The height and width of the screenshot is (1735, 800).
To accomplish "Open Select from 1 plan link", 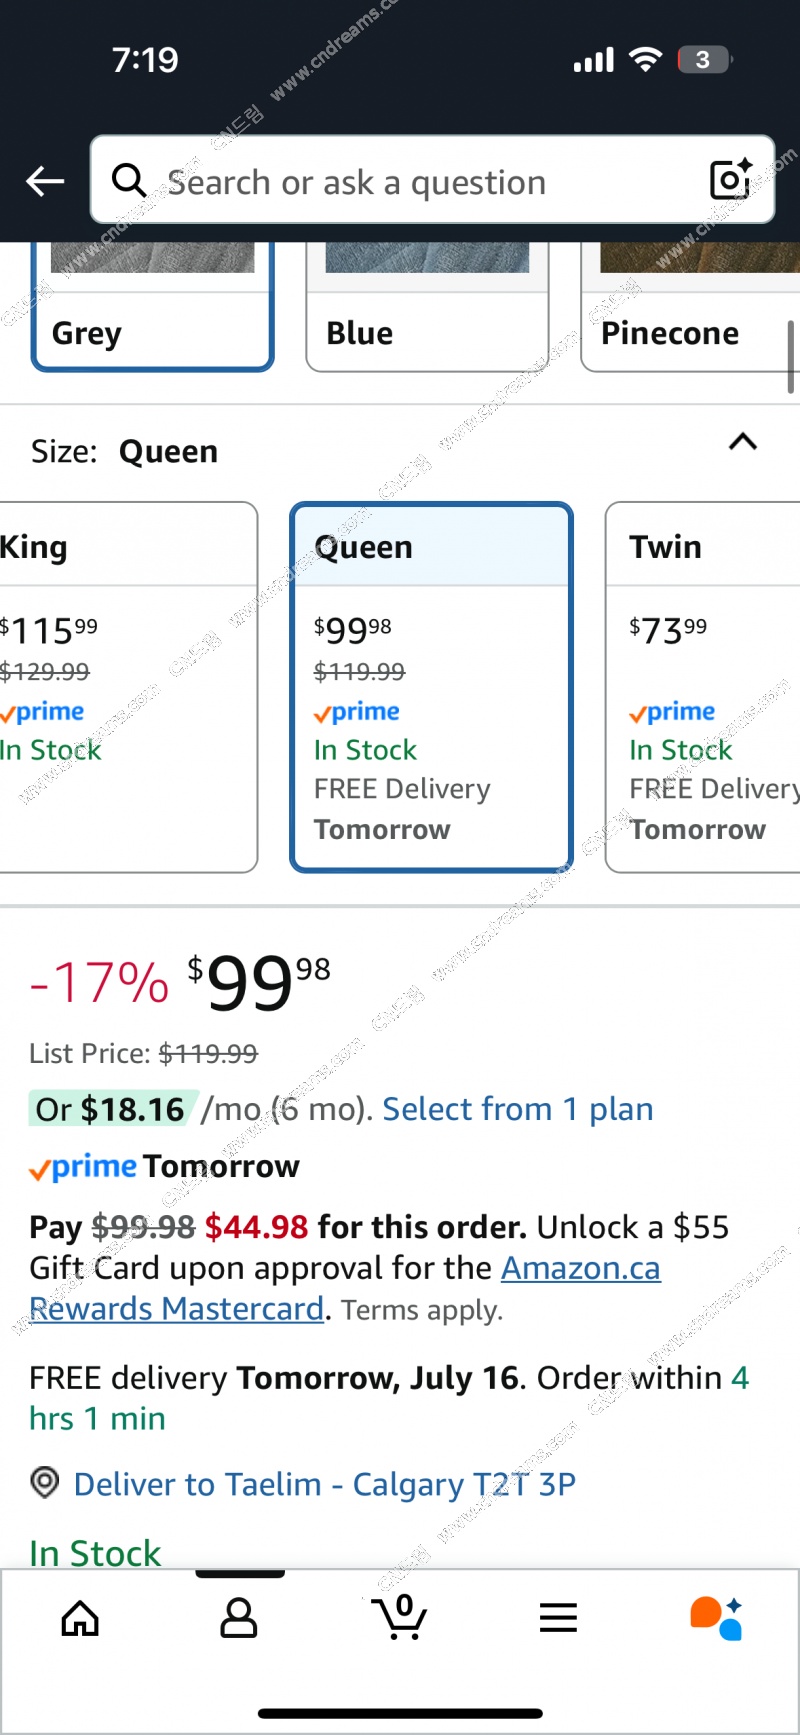I will 517,1109.
